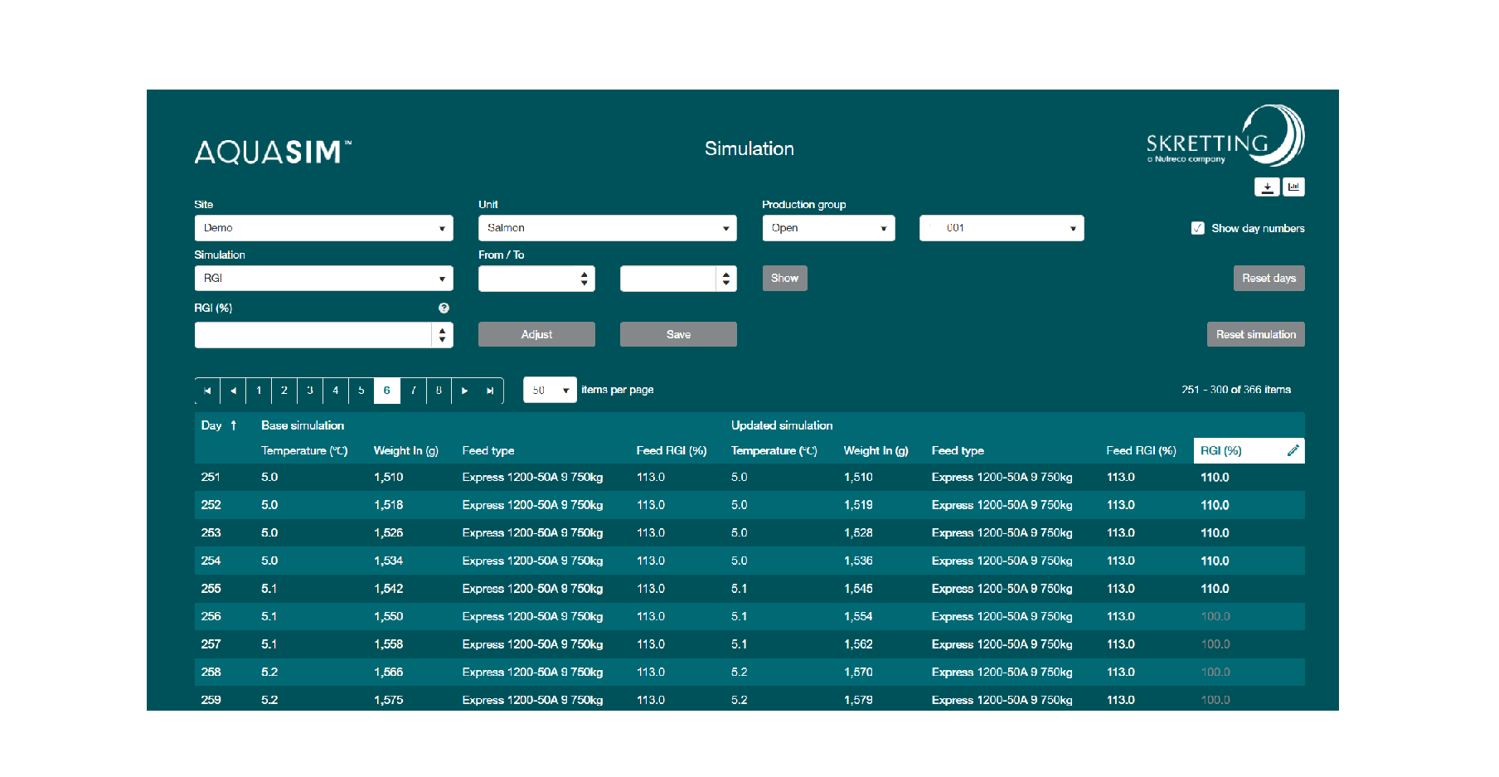Jump to the last page of results
Viewport: 1499px width, 777px height.
point(490,390)
